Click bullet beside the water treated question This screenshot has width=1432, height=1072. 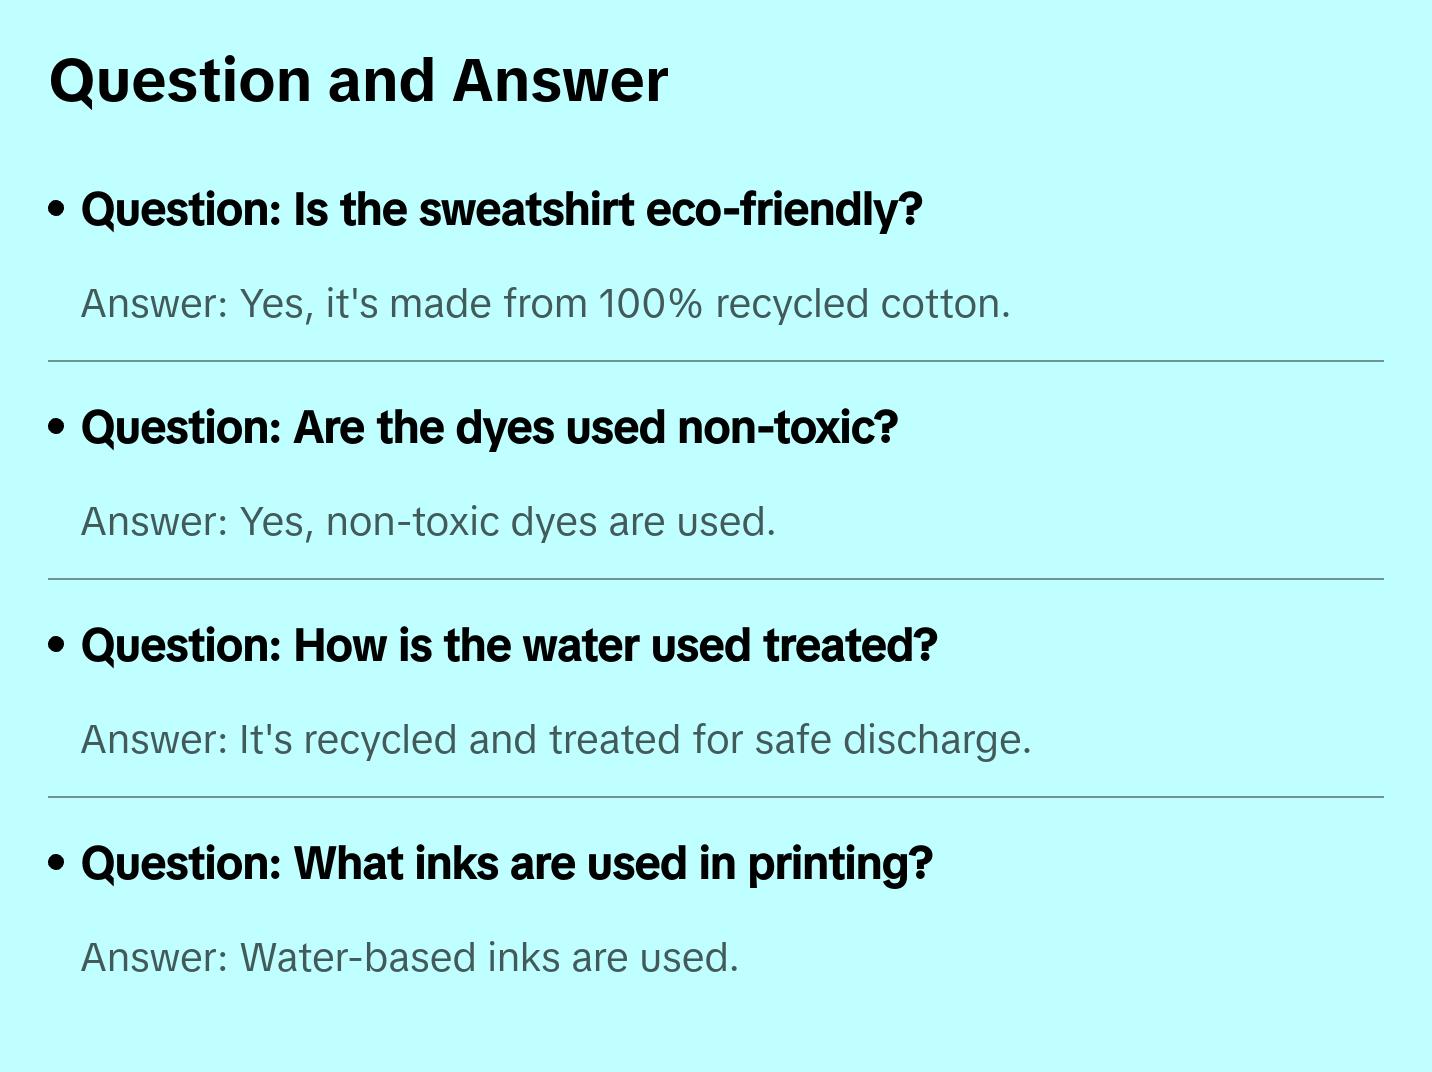point(57,646)
